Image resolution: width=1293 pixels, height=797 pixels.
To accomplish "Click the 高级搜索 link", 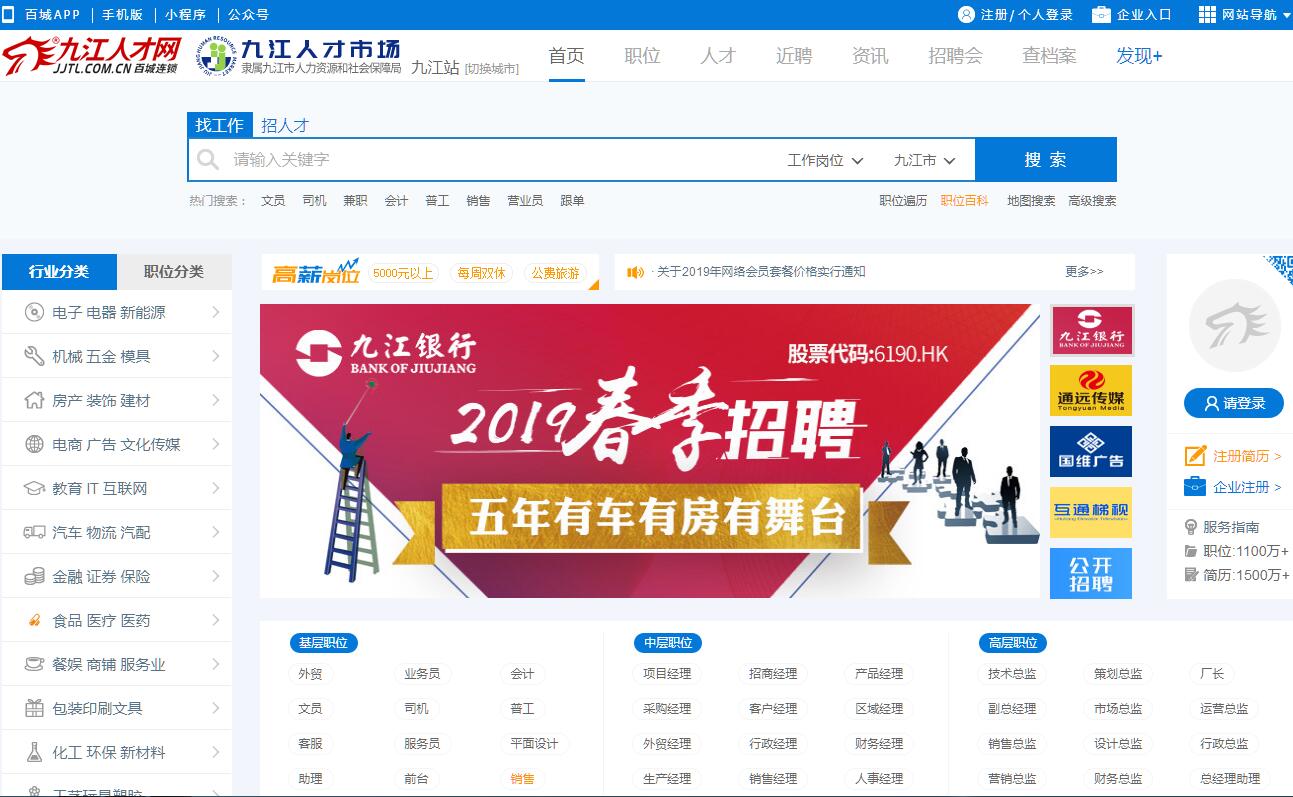I will (x=1092, y=201).
